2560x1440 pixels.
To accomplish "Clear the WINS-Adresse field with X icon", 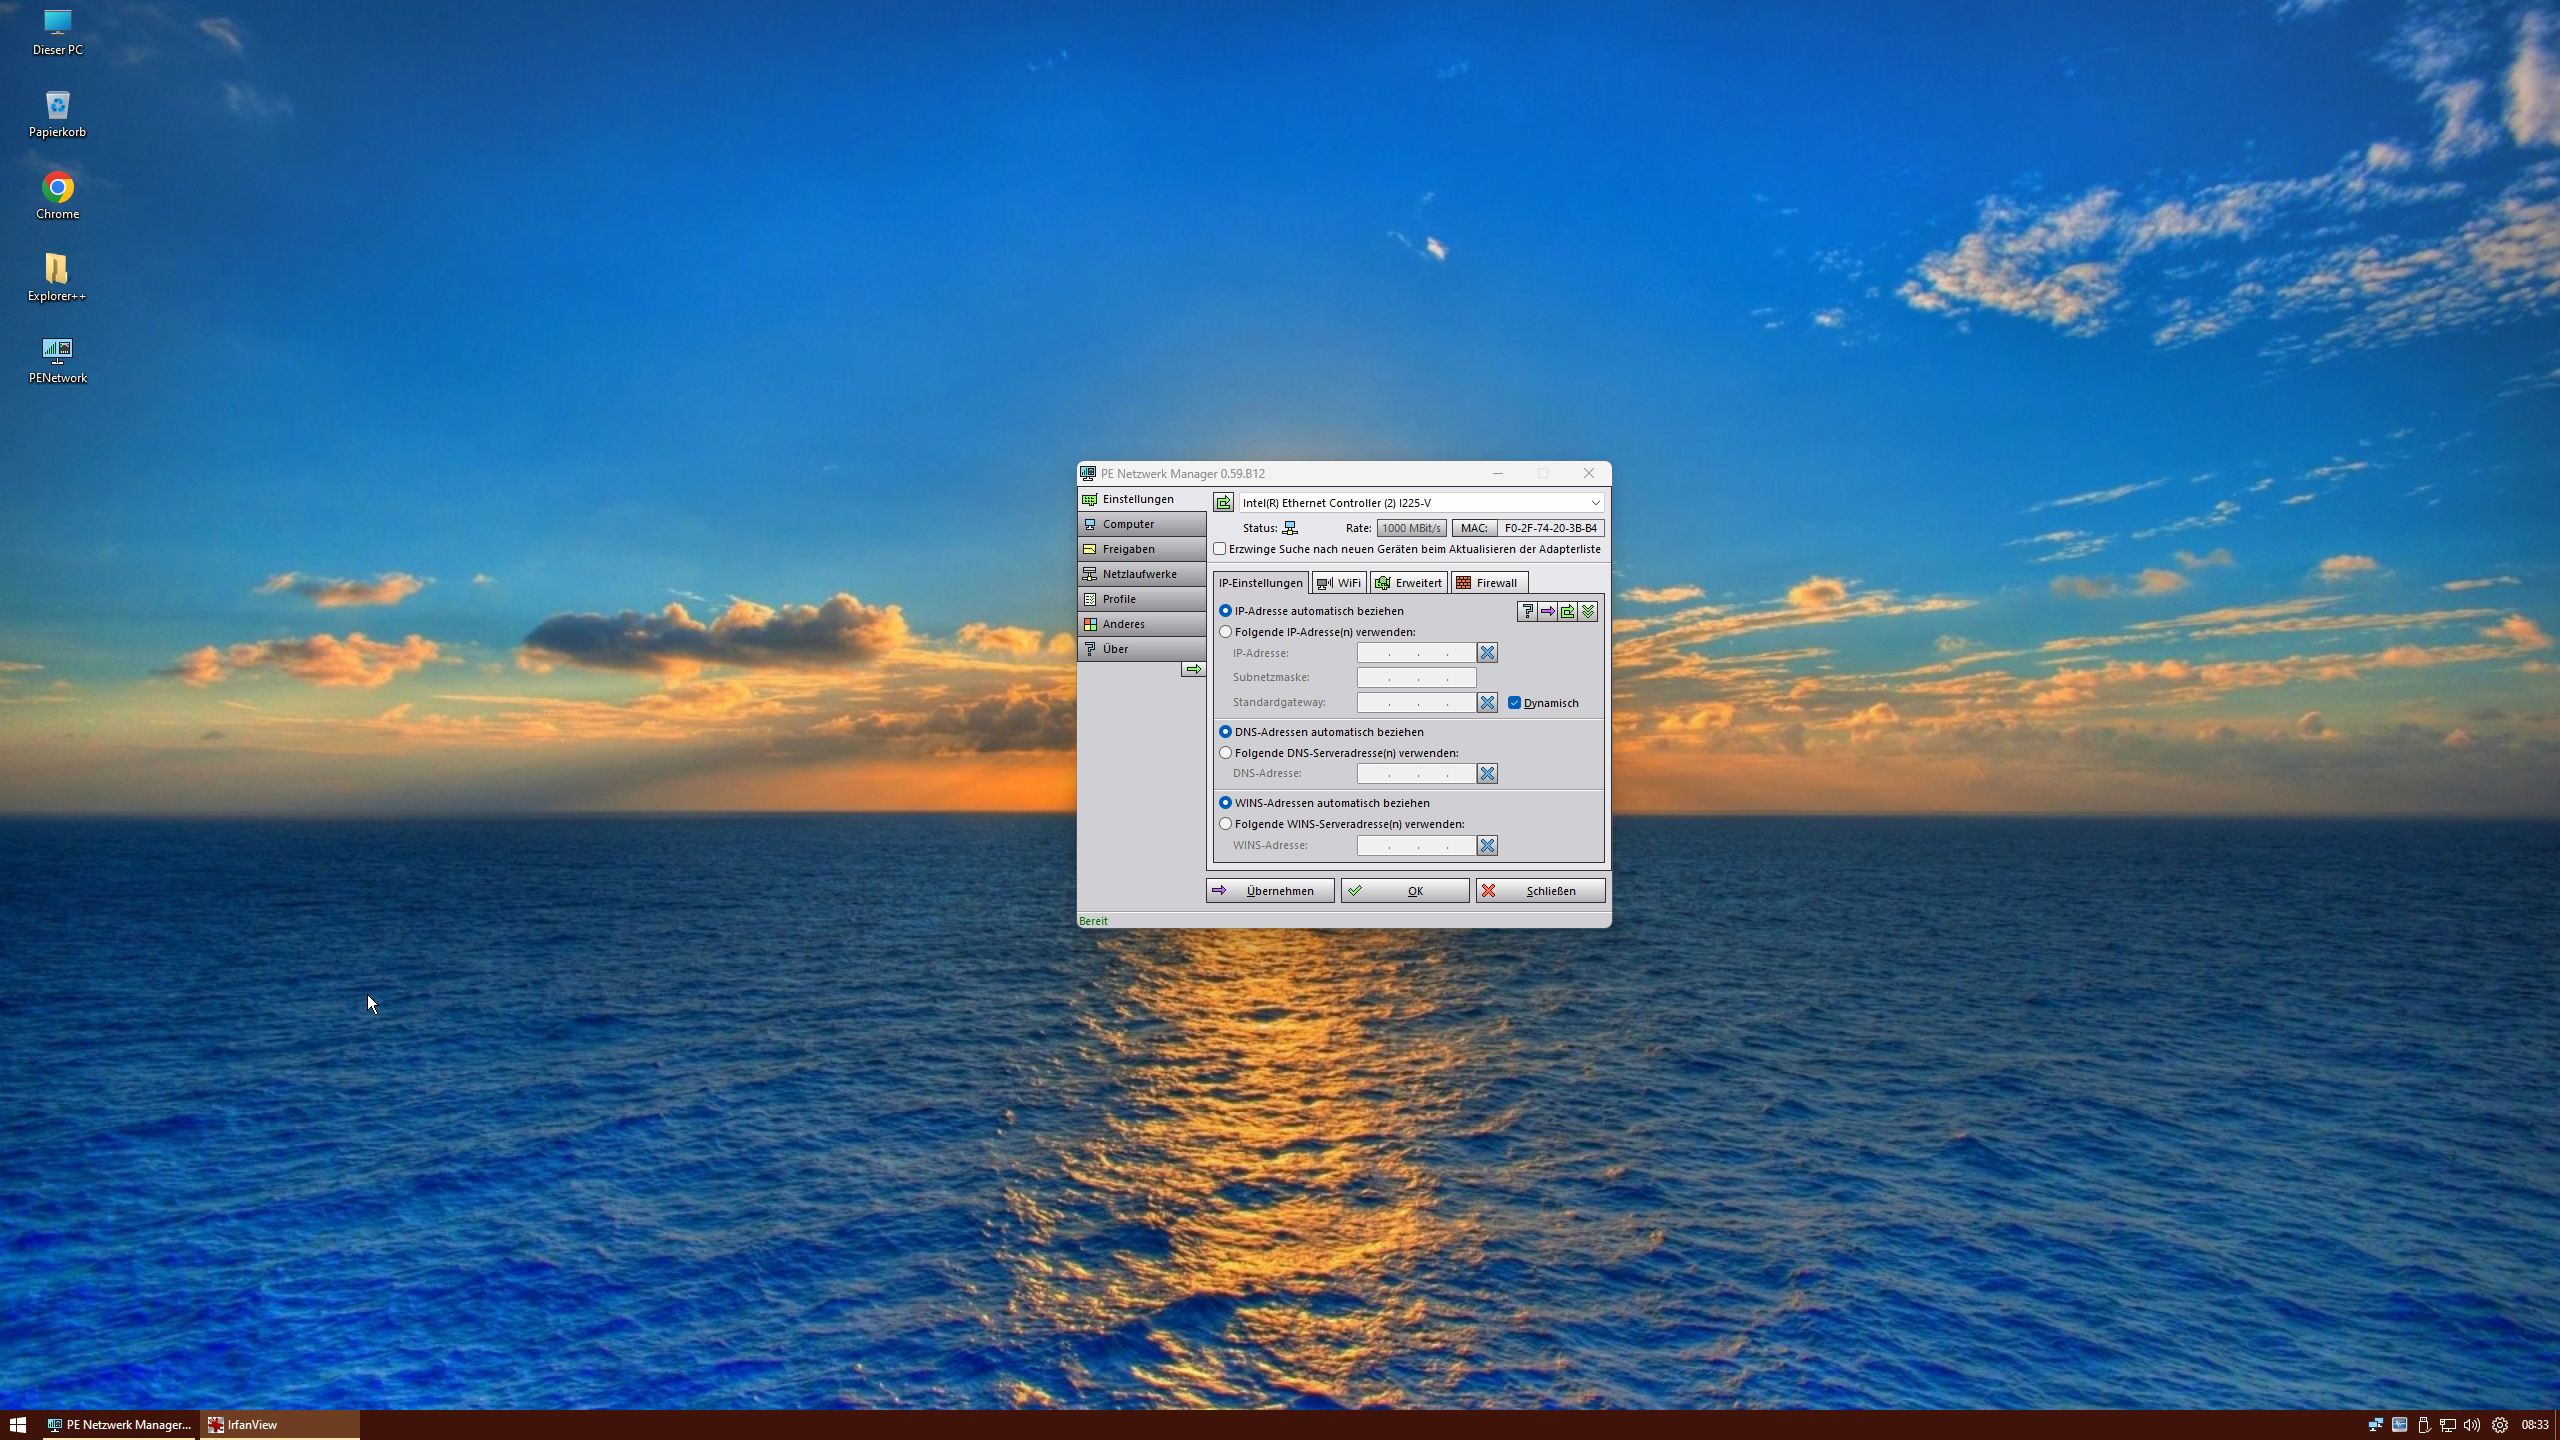I will [1487, 846].
